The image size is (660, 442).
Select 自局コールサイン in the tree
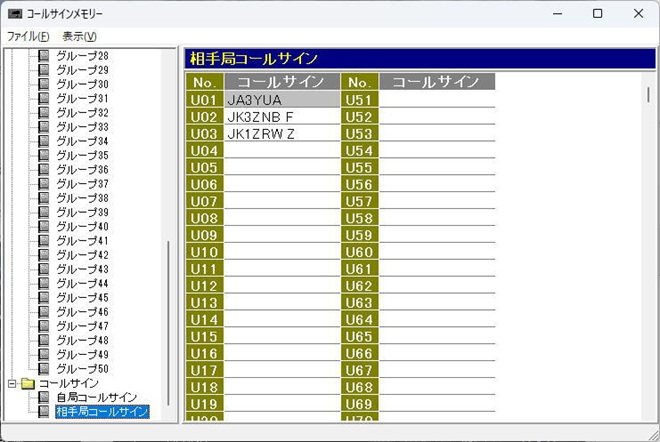96,397
